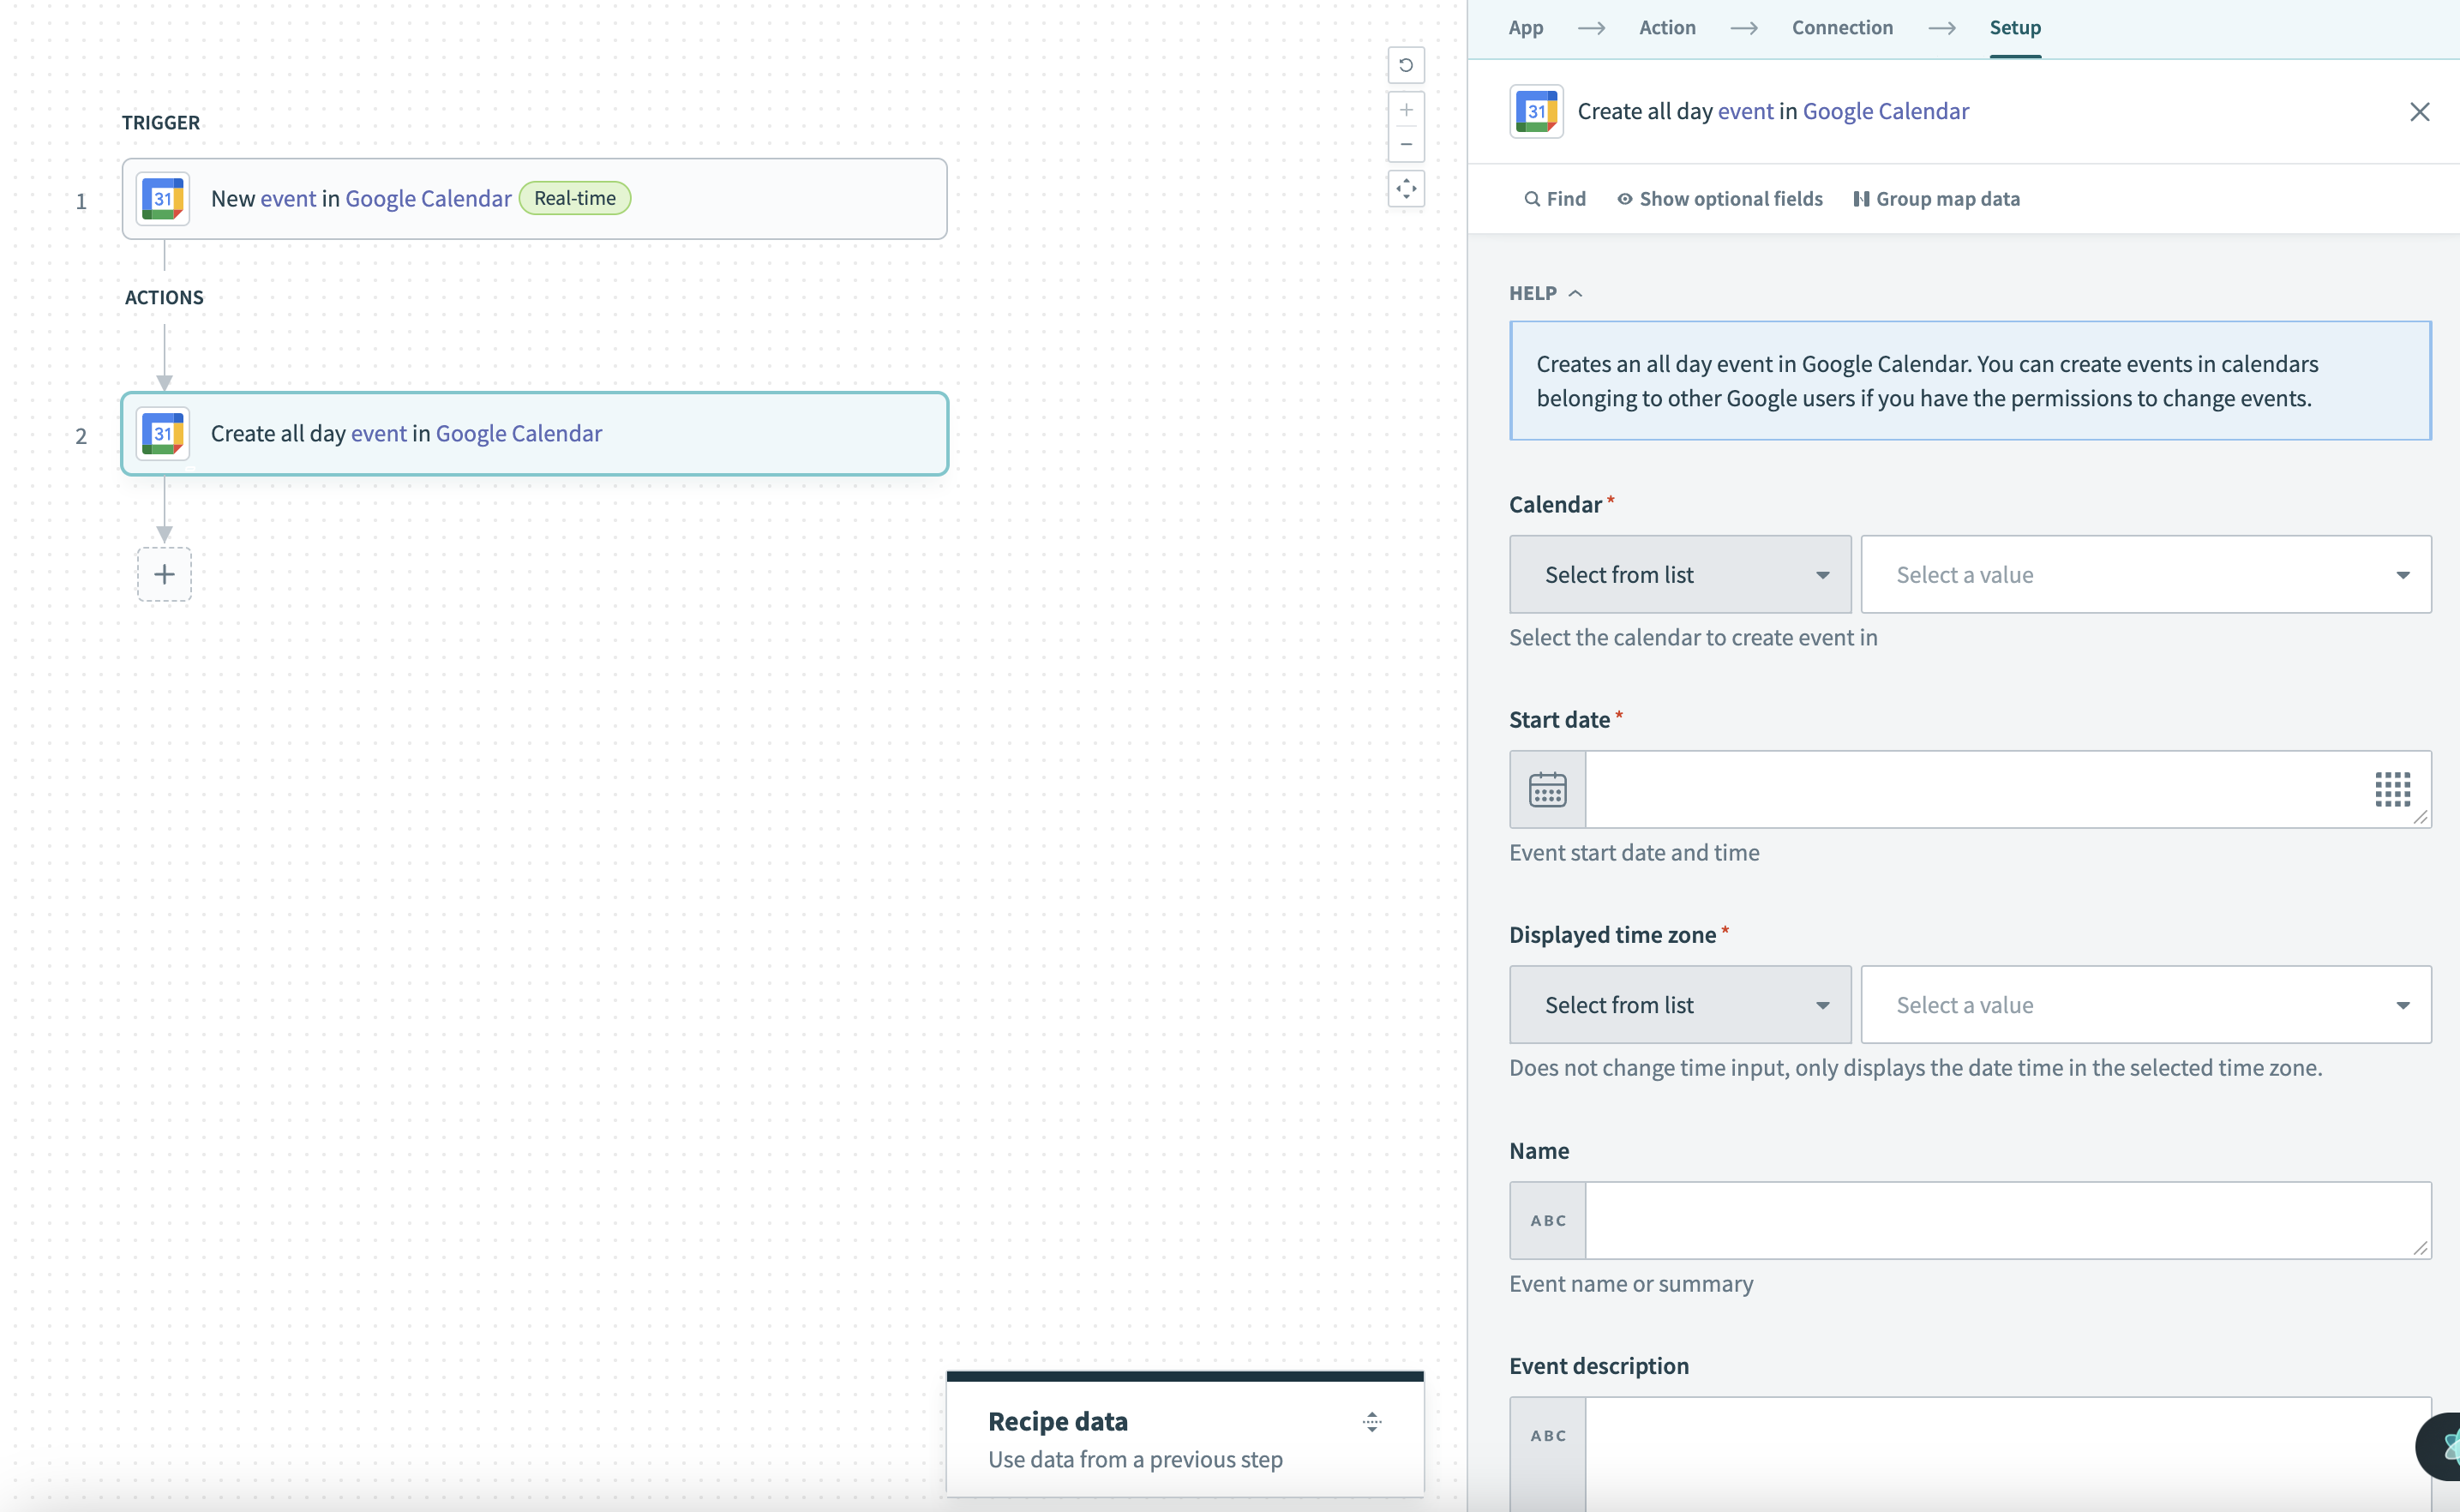This screenshot has height=1512, width=2460.
Task: Select trigger step New event in Google Calendar
Action: tap(534, 198)
